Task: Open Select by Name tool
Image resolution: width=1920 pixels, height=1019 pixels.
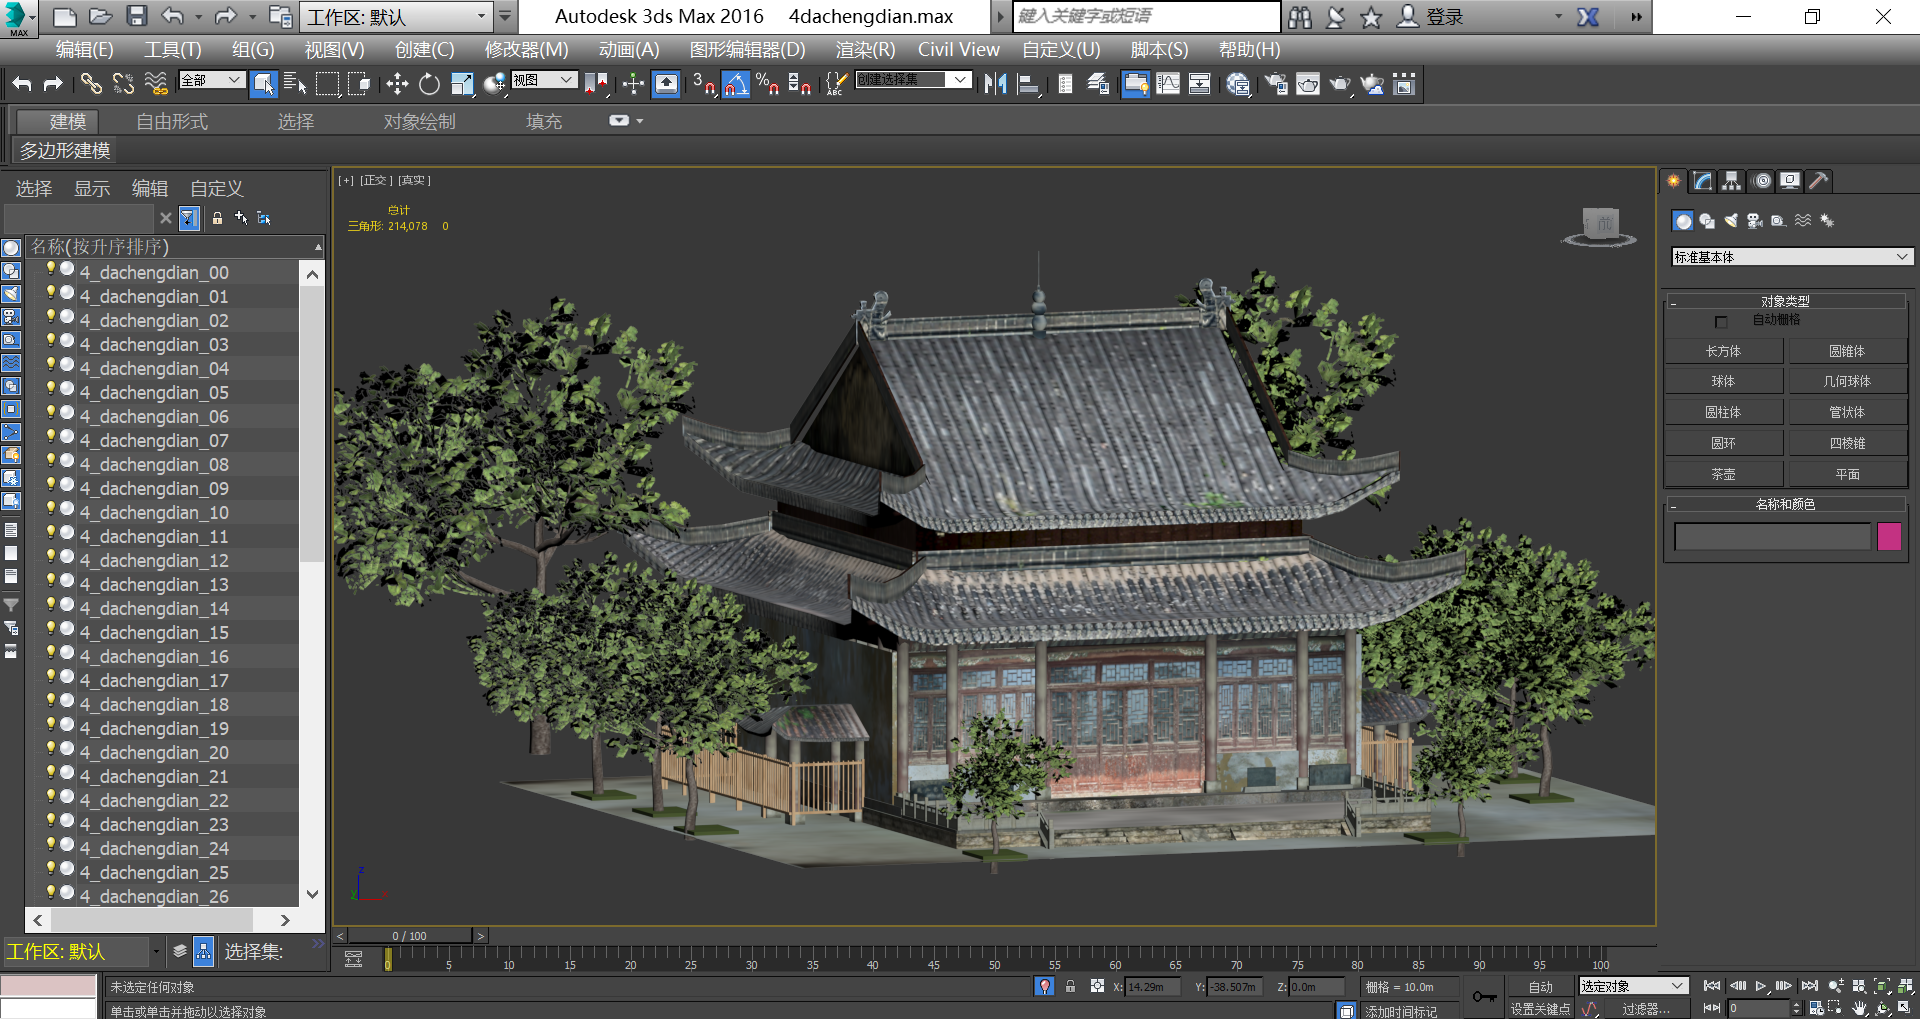Action: (x=295, y=84)
